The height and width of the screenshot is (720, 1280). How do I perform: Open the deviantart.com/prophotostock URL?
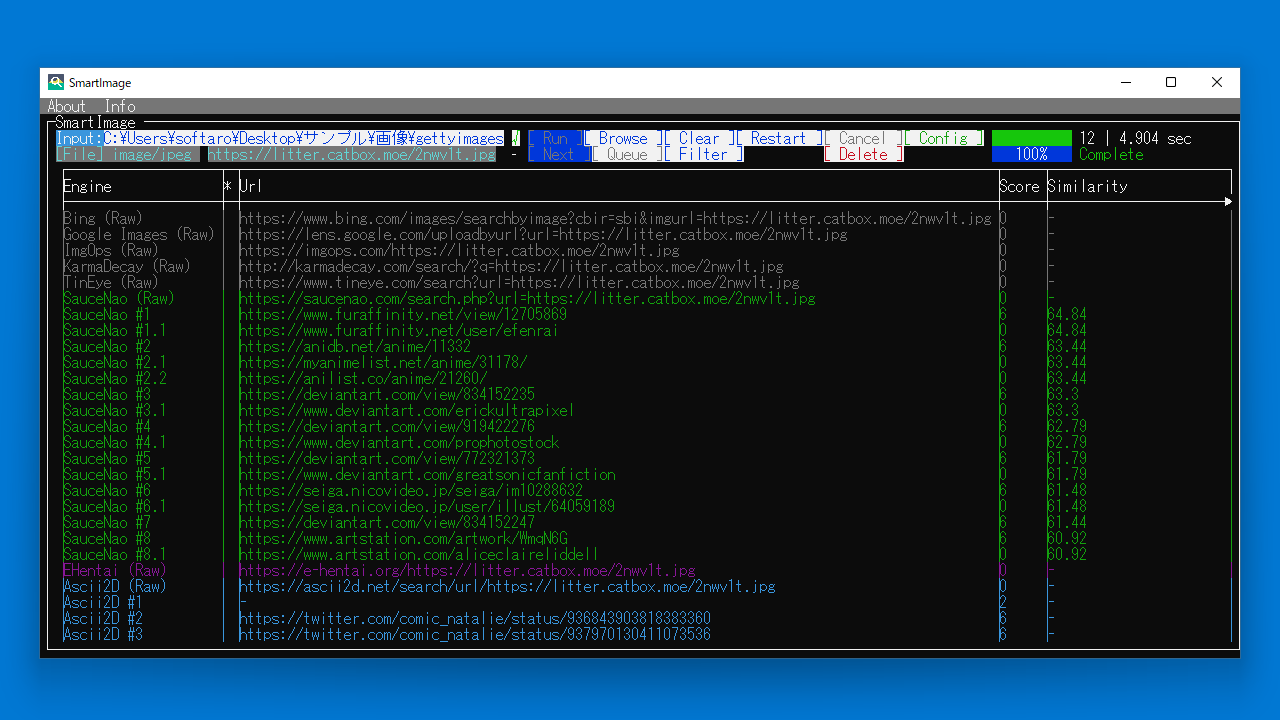click(x=399, y=442)
